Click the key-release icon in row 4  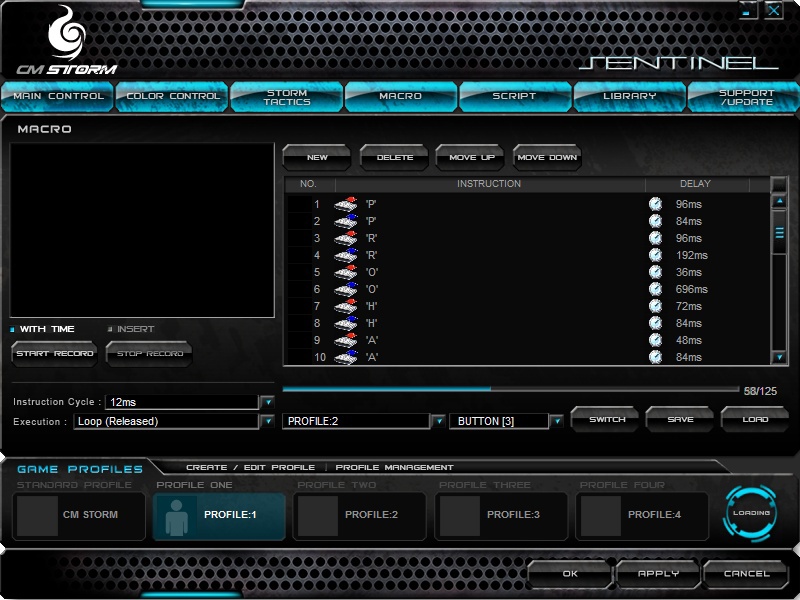(x=345, y=255)
